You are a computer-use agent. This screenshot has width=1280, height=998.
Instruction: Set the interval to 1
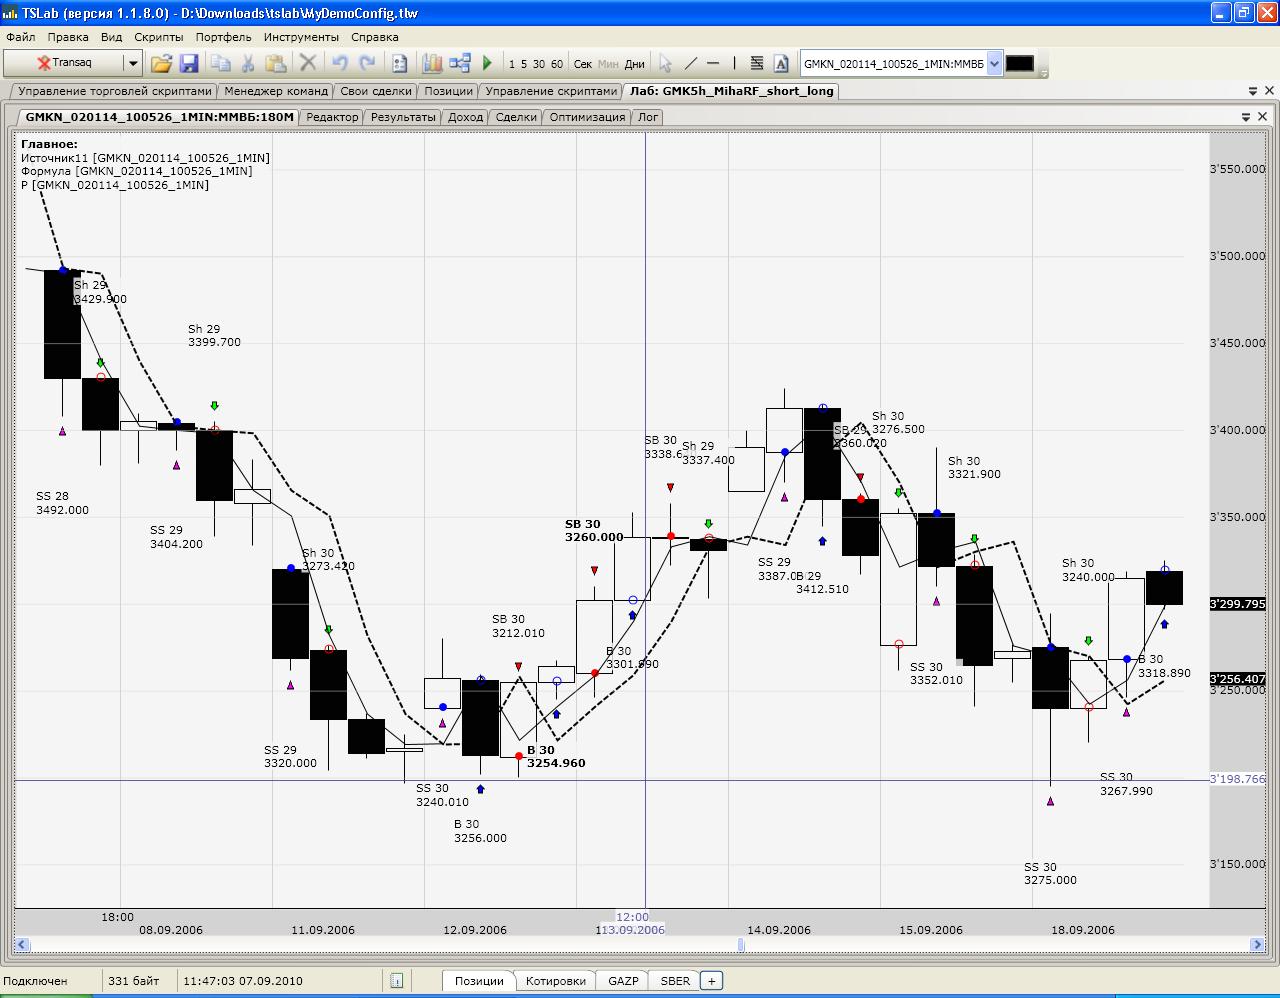click(x=512, y=64)
